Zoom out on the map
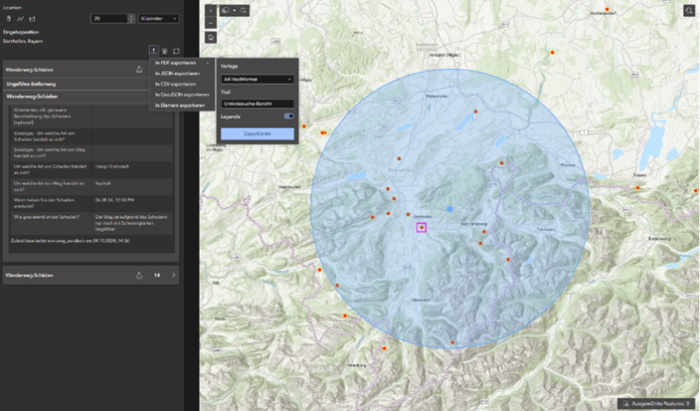 [211, 22]
